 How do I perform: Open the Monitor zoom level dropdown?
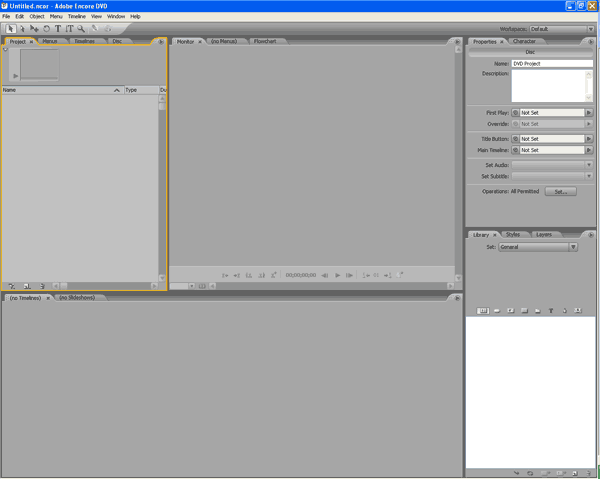(x=191, y=286)
